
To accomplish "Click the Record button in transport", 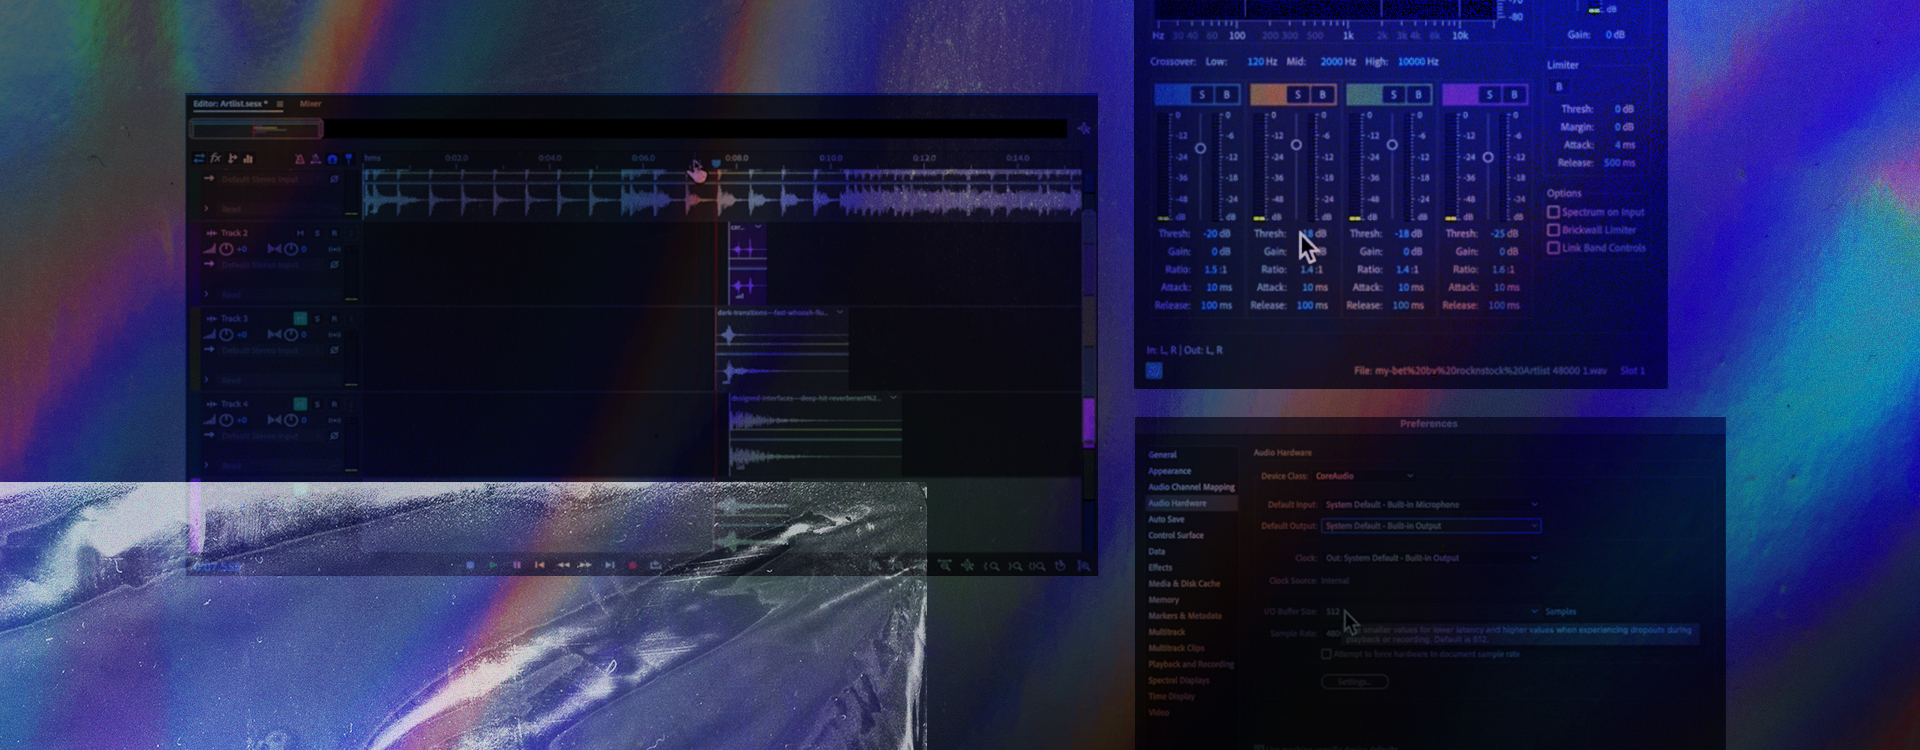I will click(x=632, y=565).
